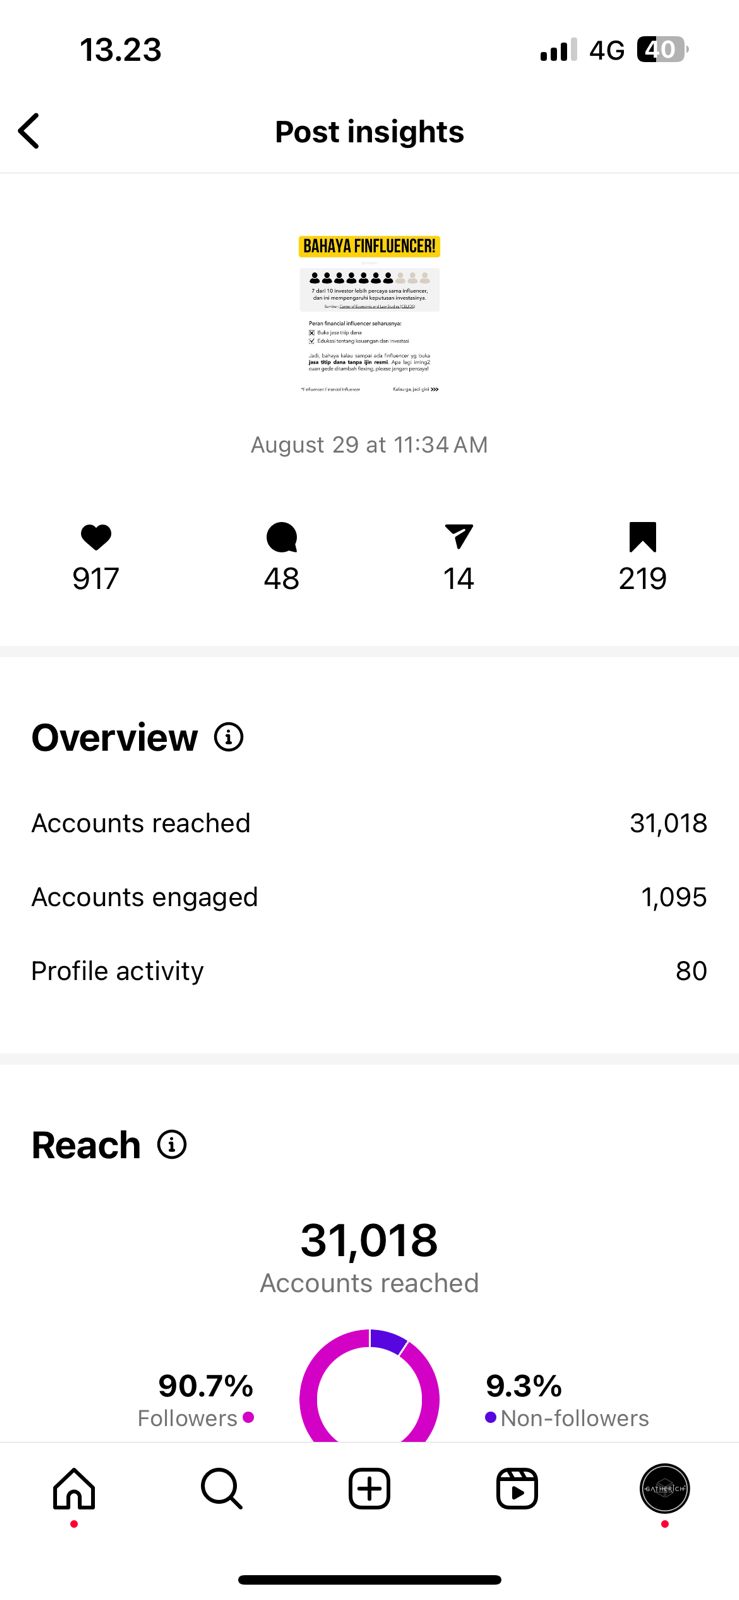Open the profile avatar tab
Image resolution: width=739 pixels, height=1600 pixels.
point(664,1489)
